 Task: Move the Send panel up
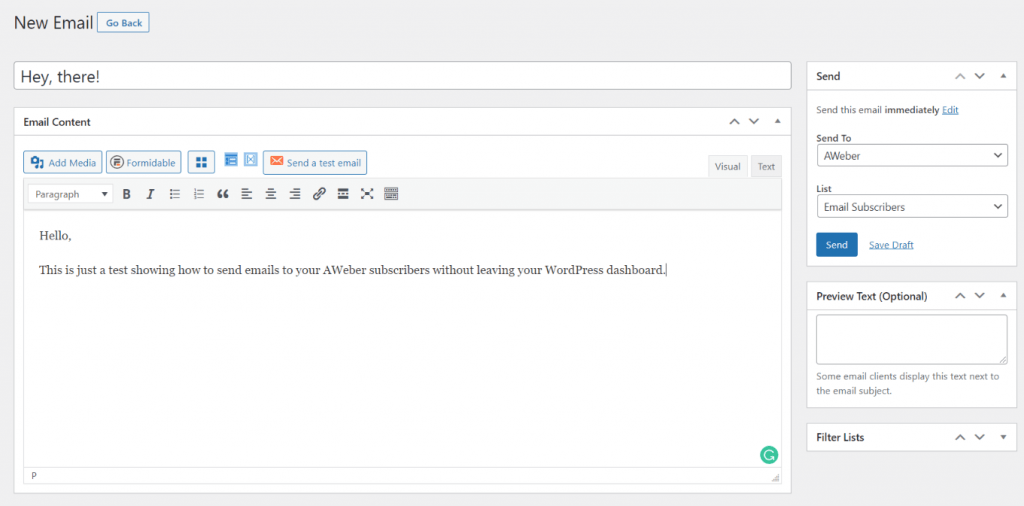[x=960, y=76]
